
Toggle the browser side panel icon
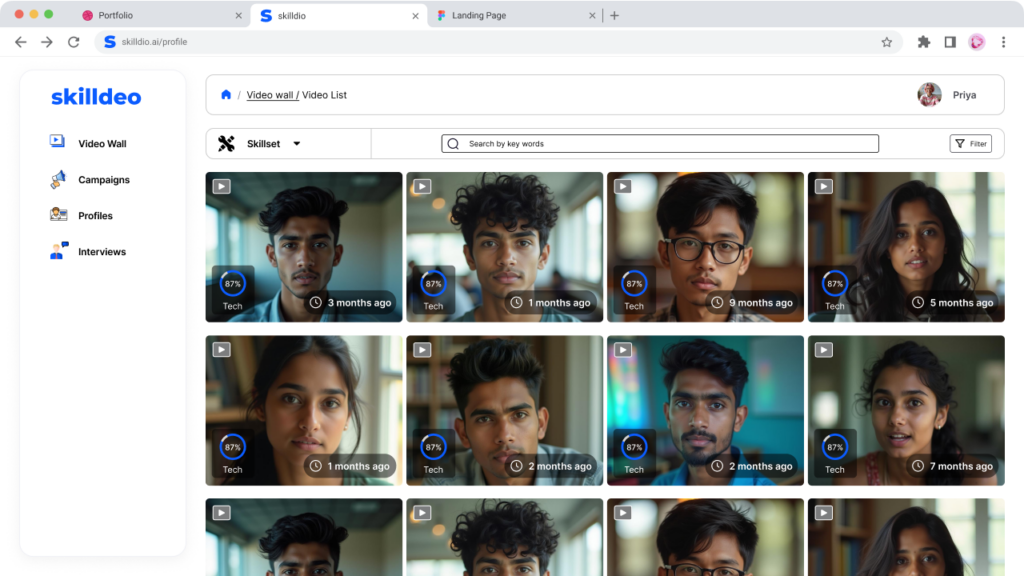click(950, 42)
